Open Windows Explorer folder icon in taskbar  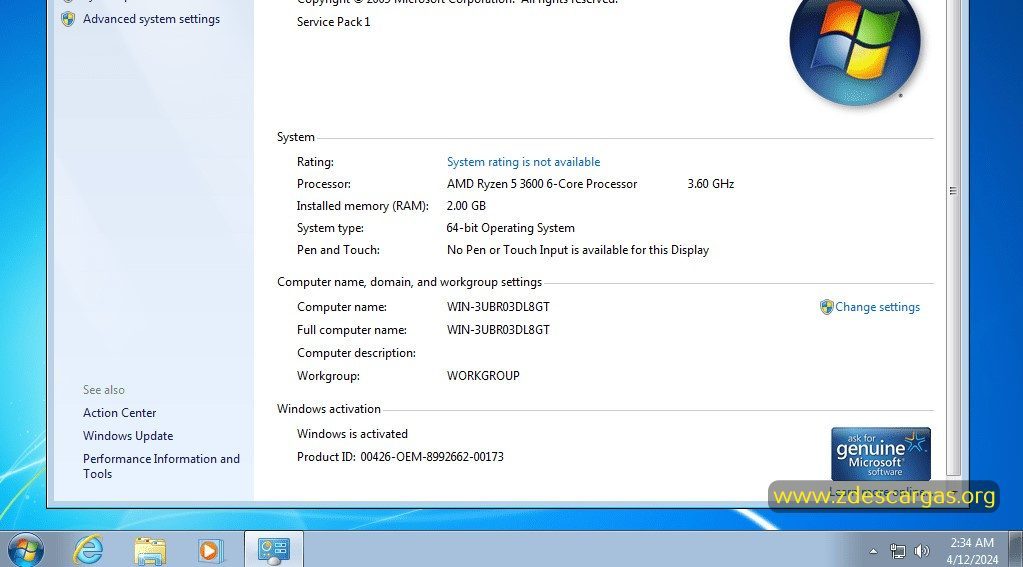coord(150,550)
